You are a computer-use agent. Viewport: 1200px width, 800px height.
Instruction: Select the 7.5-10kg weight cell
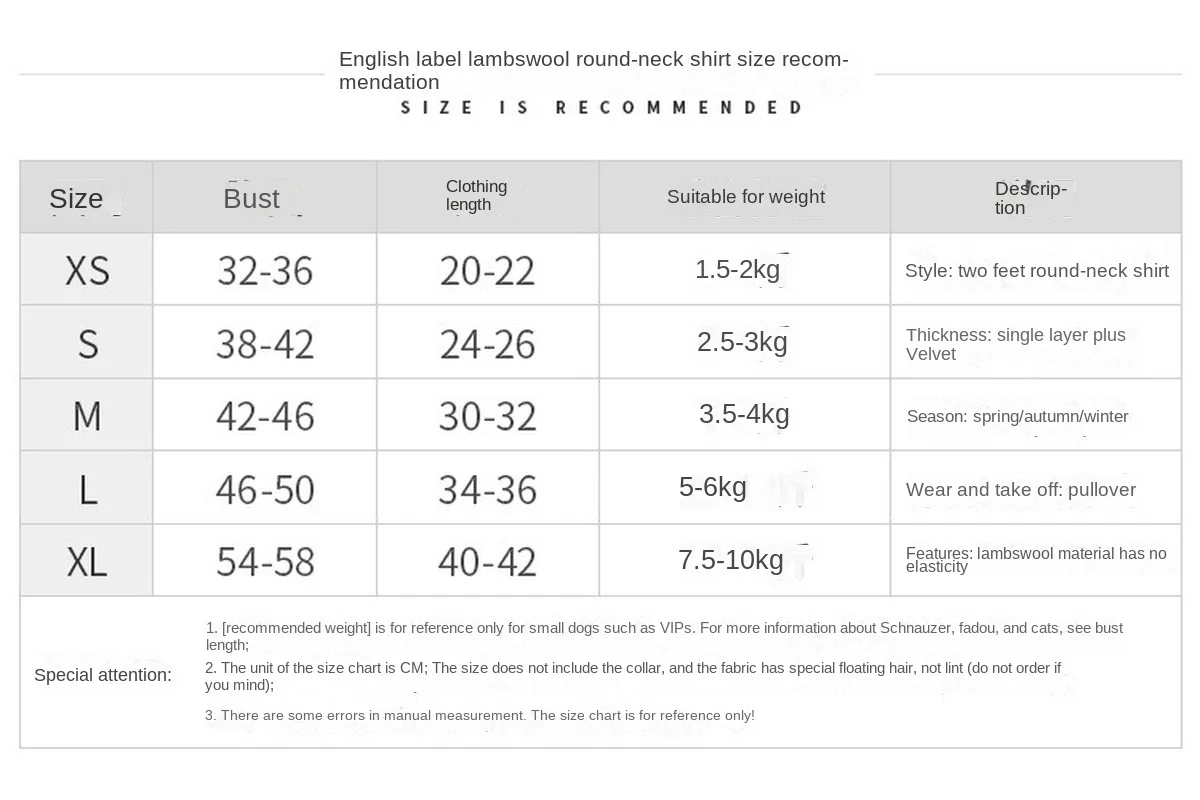[731, 560]
